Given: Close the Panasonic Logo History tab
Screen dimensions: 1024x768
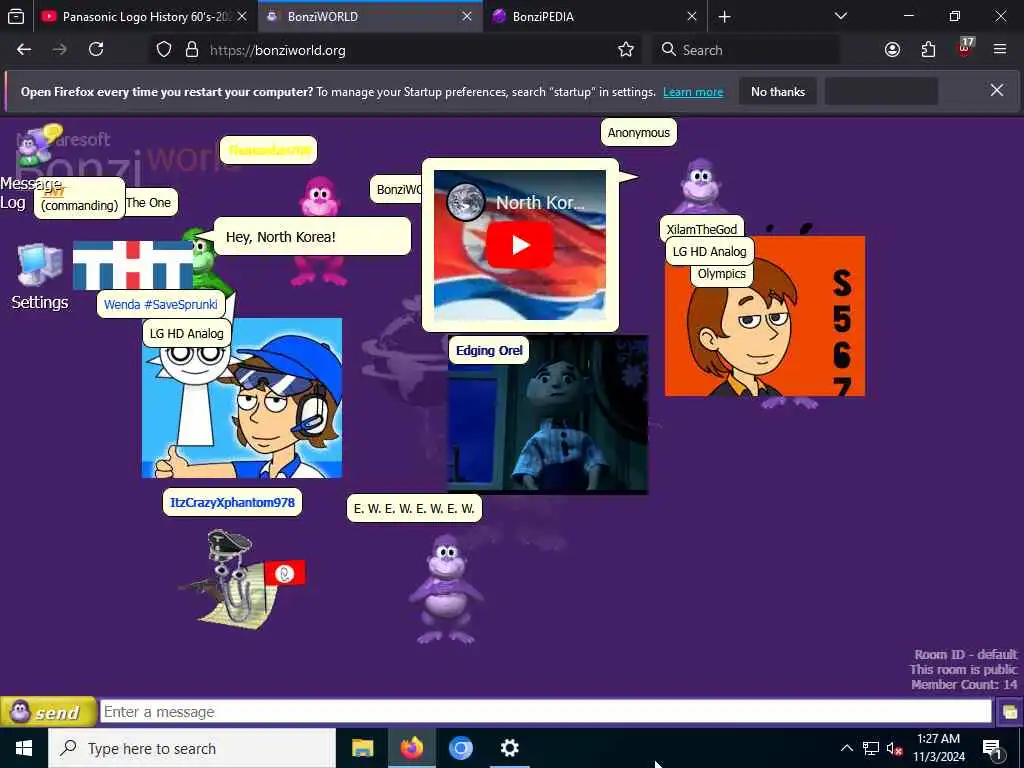Looking at the screenshot, I should coord(242,17).
